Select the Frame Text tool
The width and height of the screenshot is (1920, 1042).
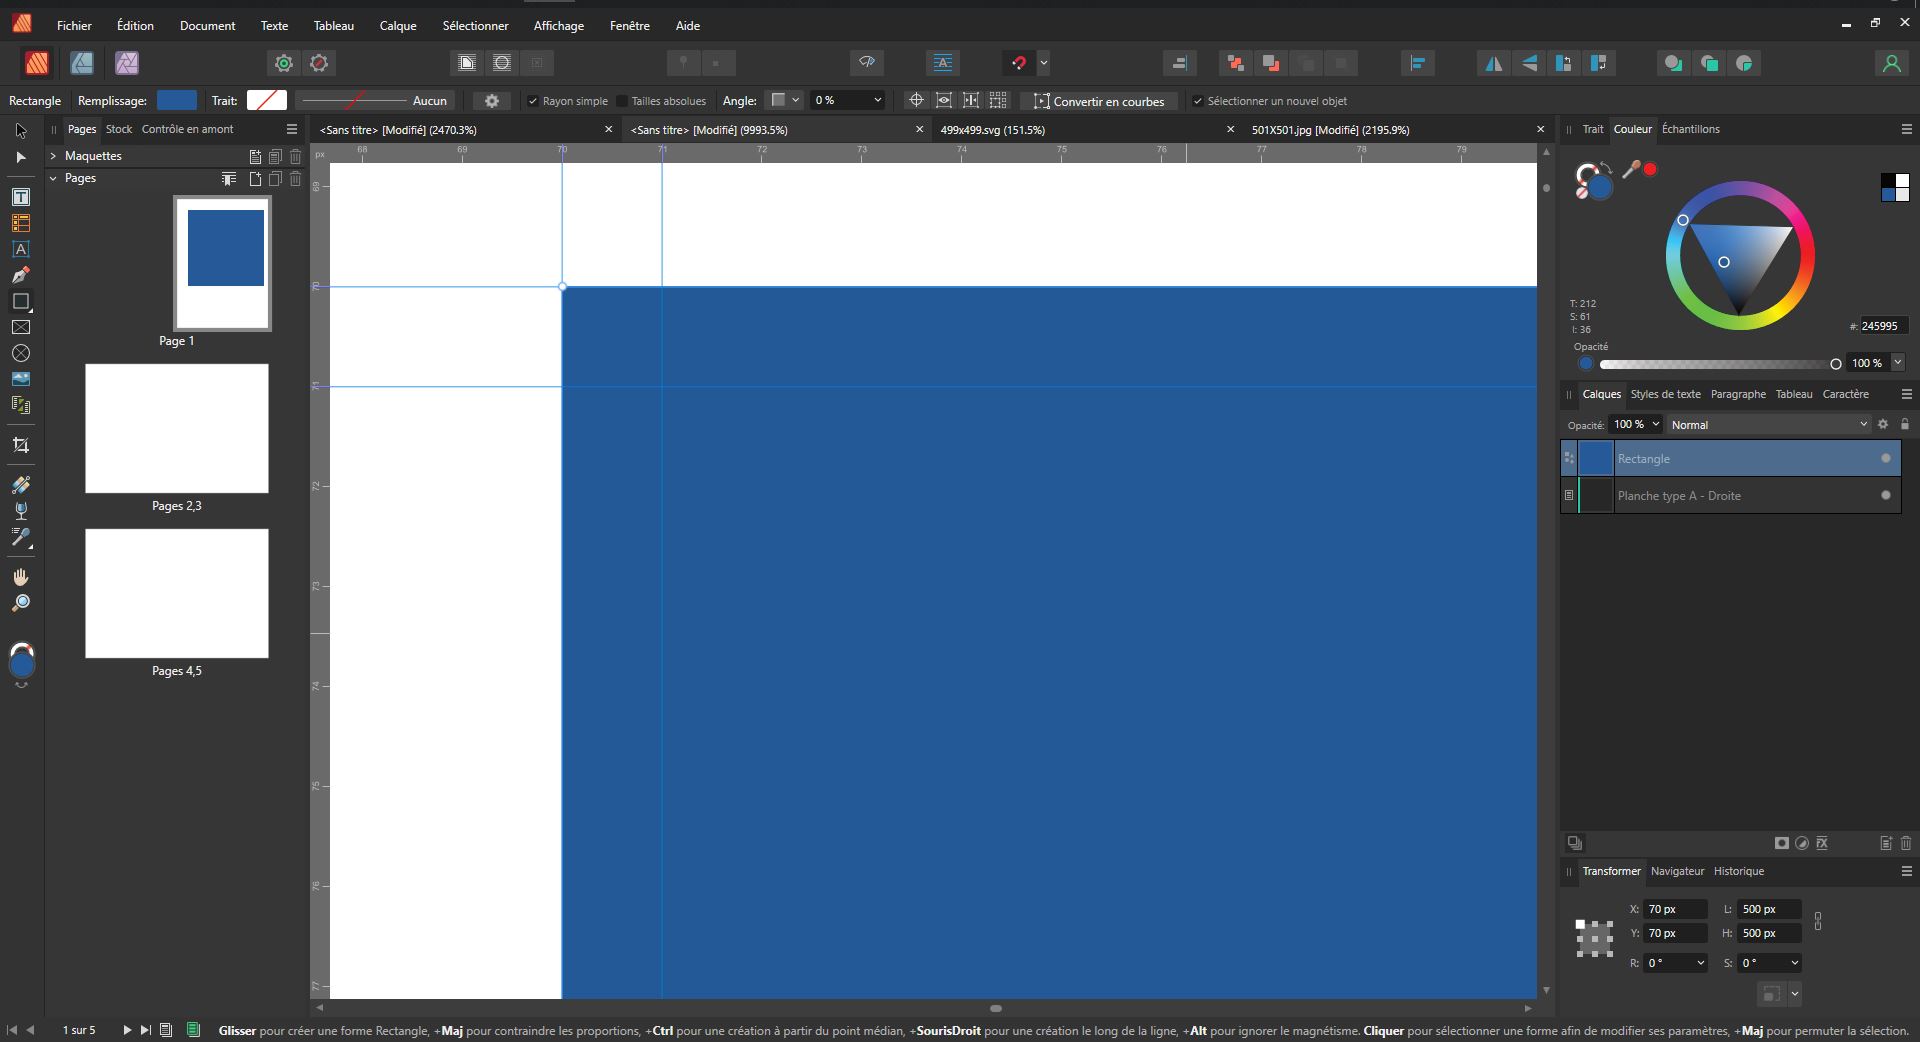[x=21, y=197]
